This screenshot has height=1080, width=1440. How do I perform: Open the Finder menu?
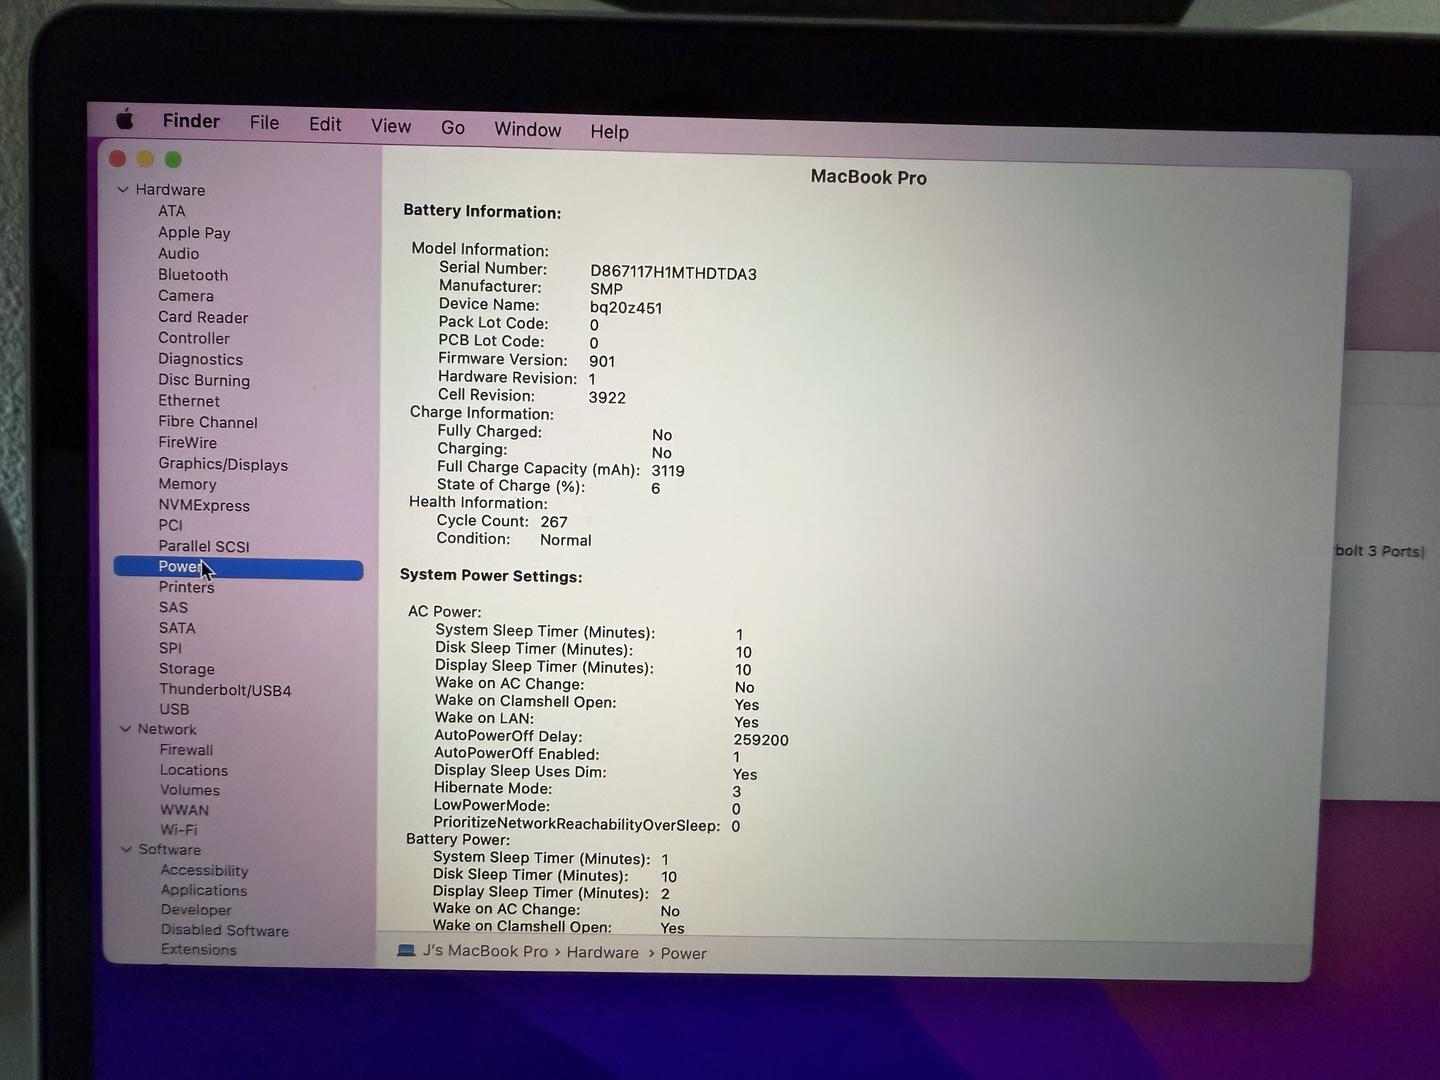tap(191, 121)
